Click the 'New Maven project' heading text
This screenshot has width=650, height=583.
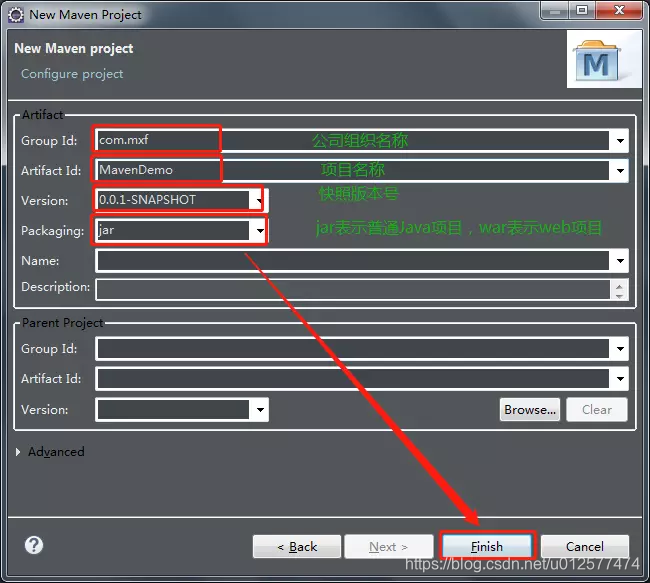(74, 49)
